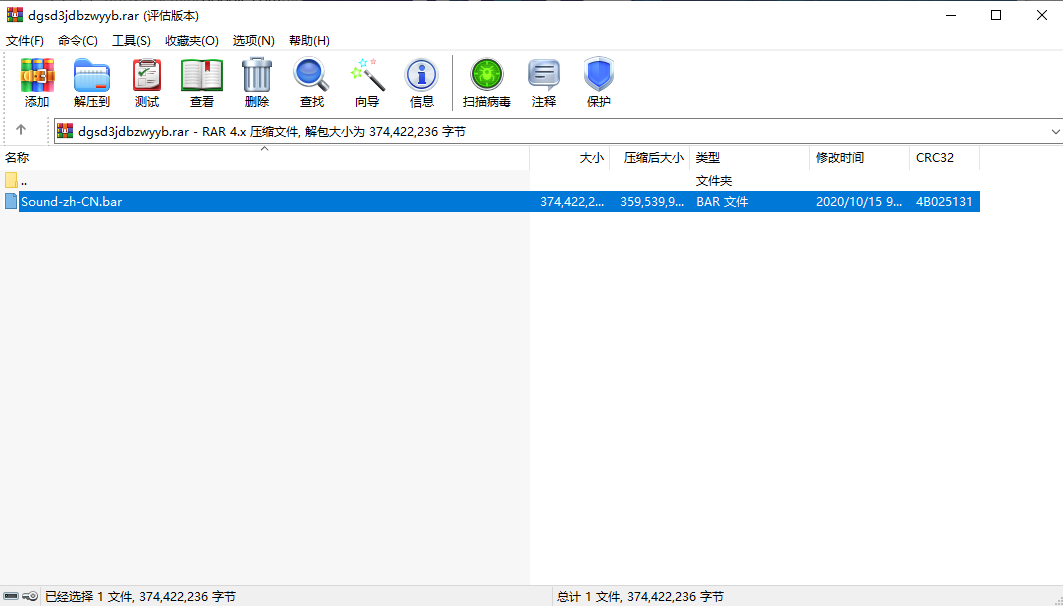Click the BAR 文件 type cell
This screenshot has height=606, width=1063.
(x=722, y=201)
